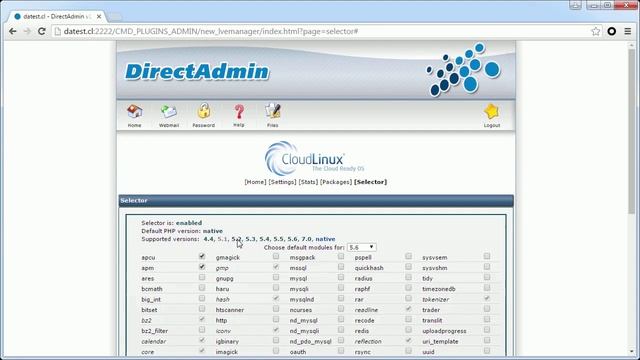The image size is (640, 360).
Task: Click the circular extension icon in toolbar
Action: tap(611, 31)
